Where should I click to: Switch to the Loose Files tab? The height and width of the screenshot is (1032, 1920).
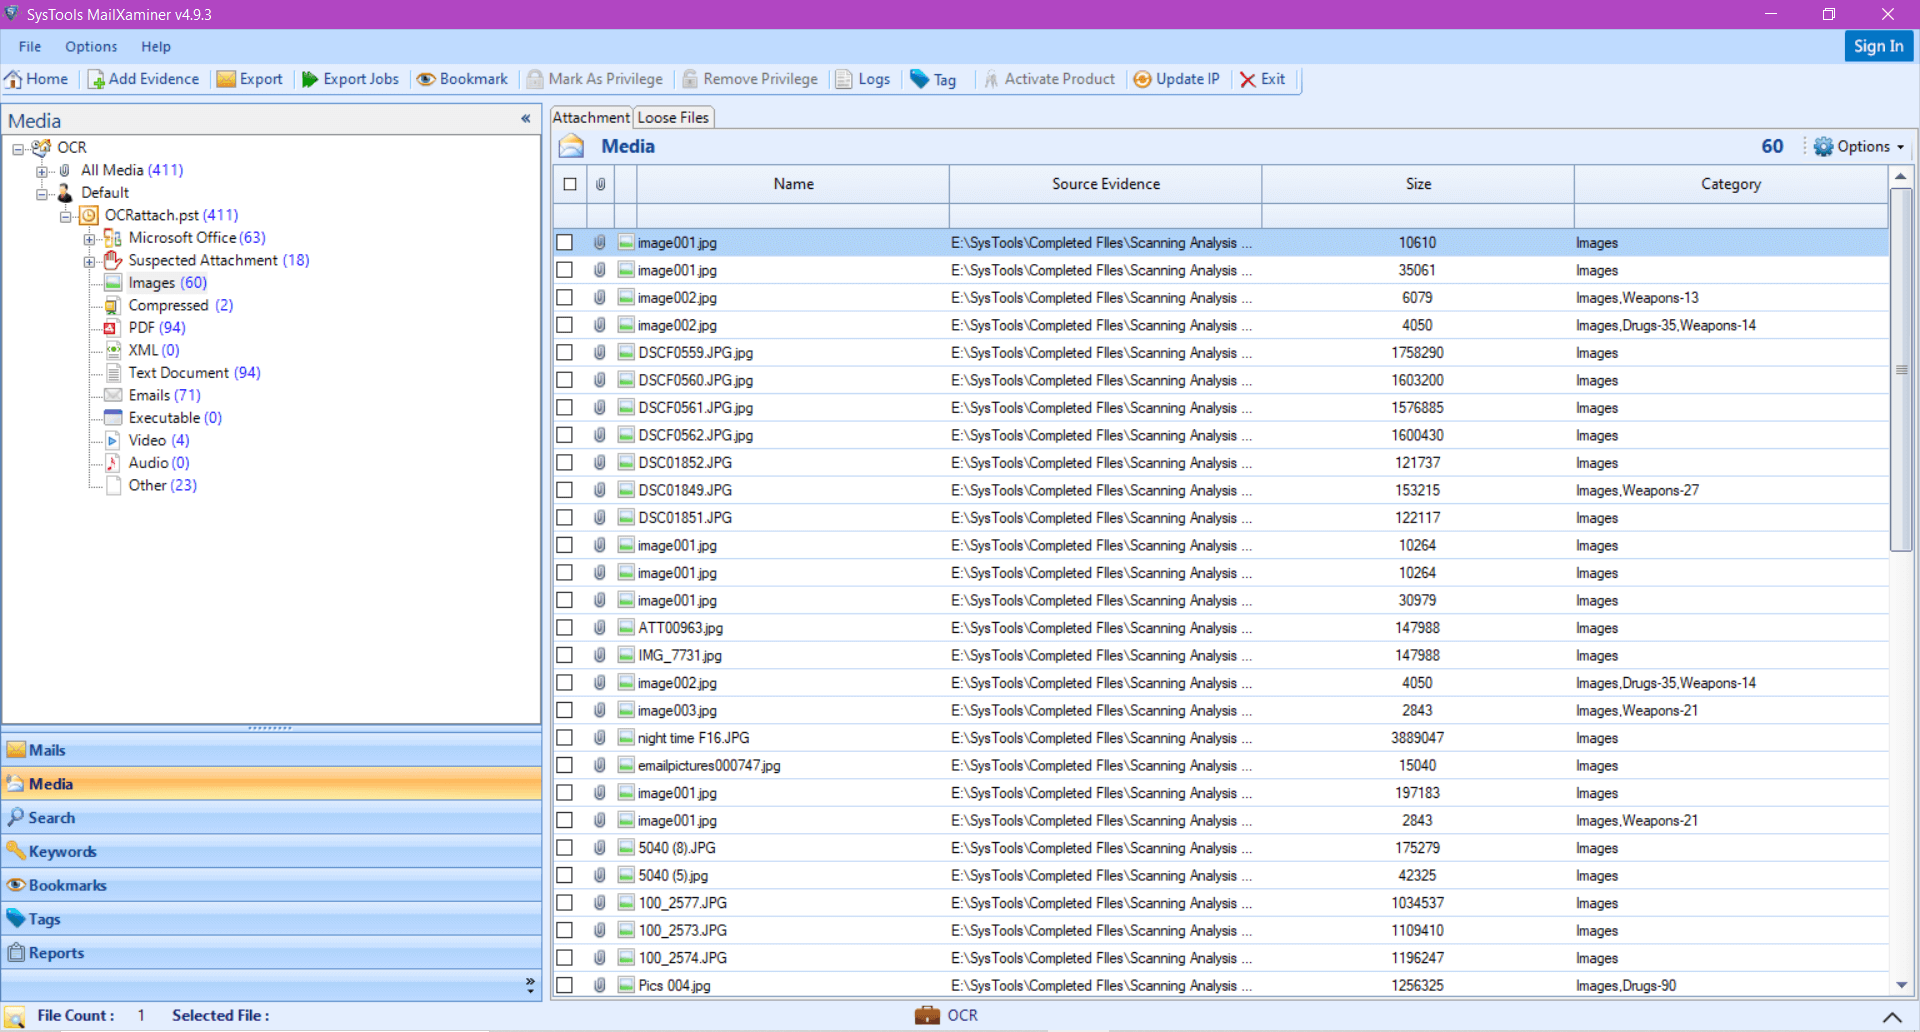pos(673,117)
